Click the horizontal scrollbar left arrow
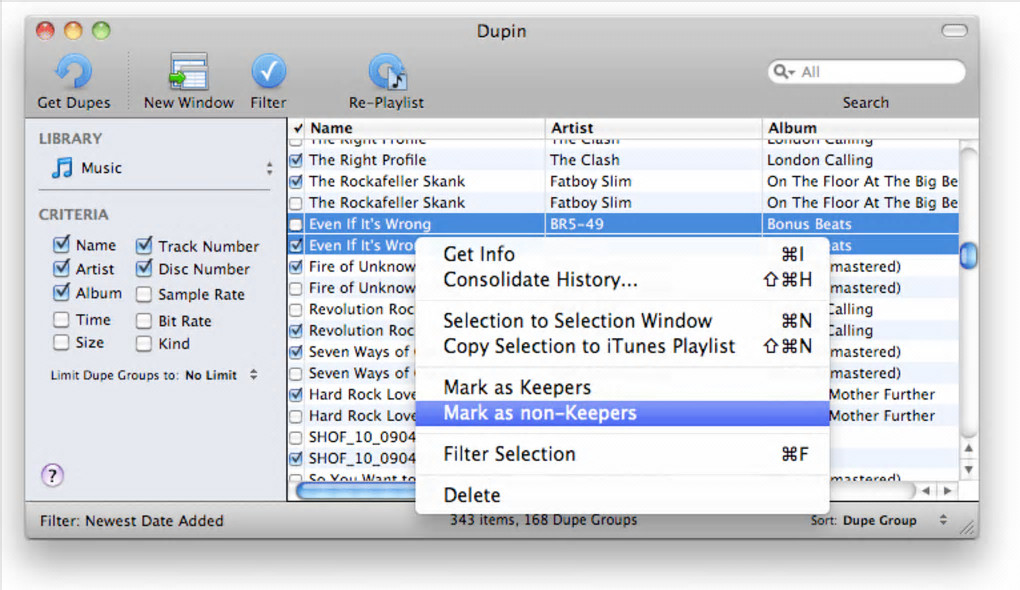The width and height of the screenshot is (1020, 590). click(x=926, y=490)
